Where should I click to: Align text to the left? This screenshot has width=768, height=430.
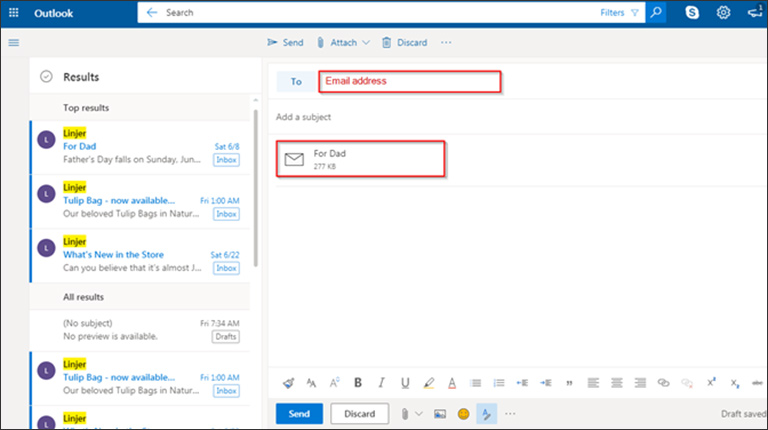click(593, 383)
